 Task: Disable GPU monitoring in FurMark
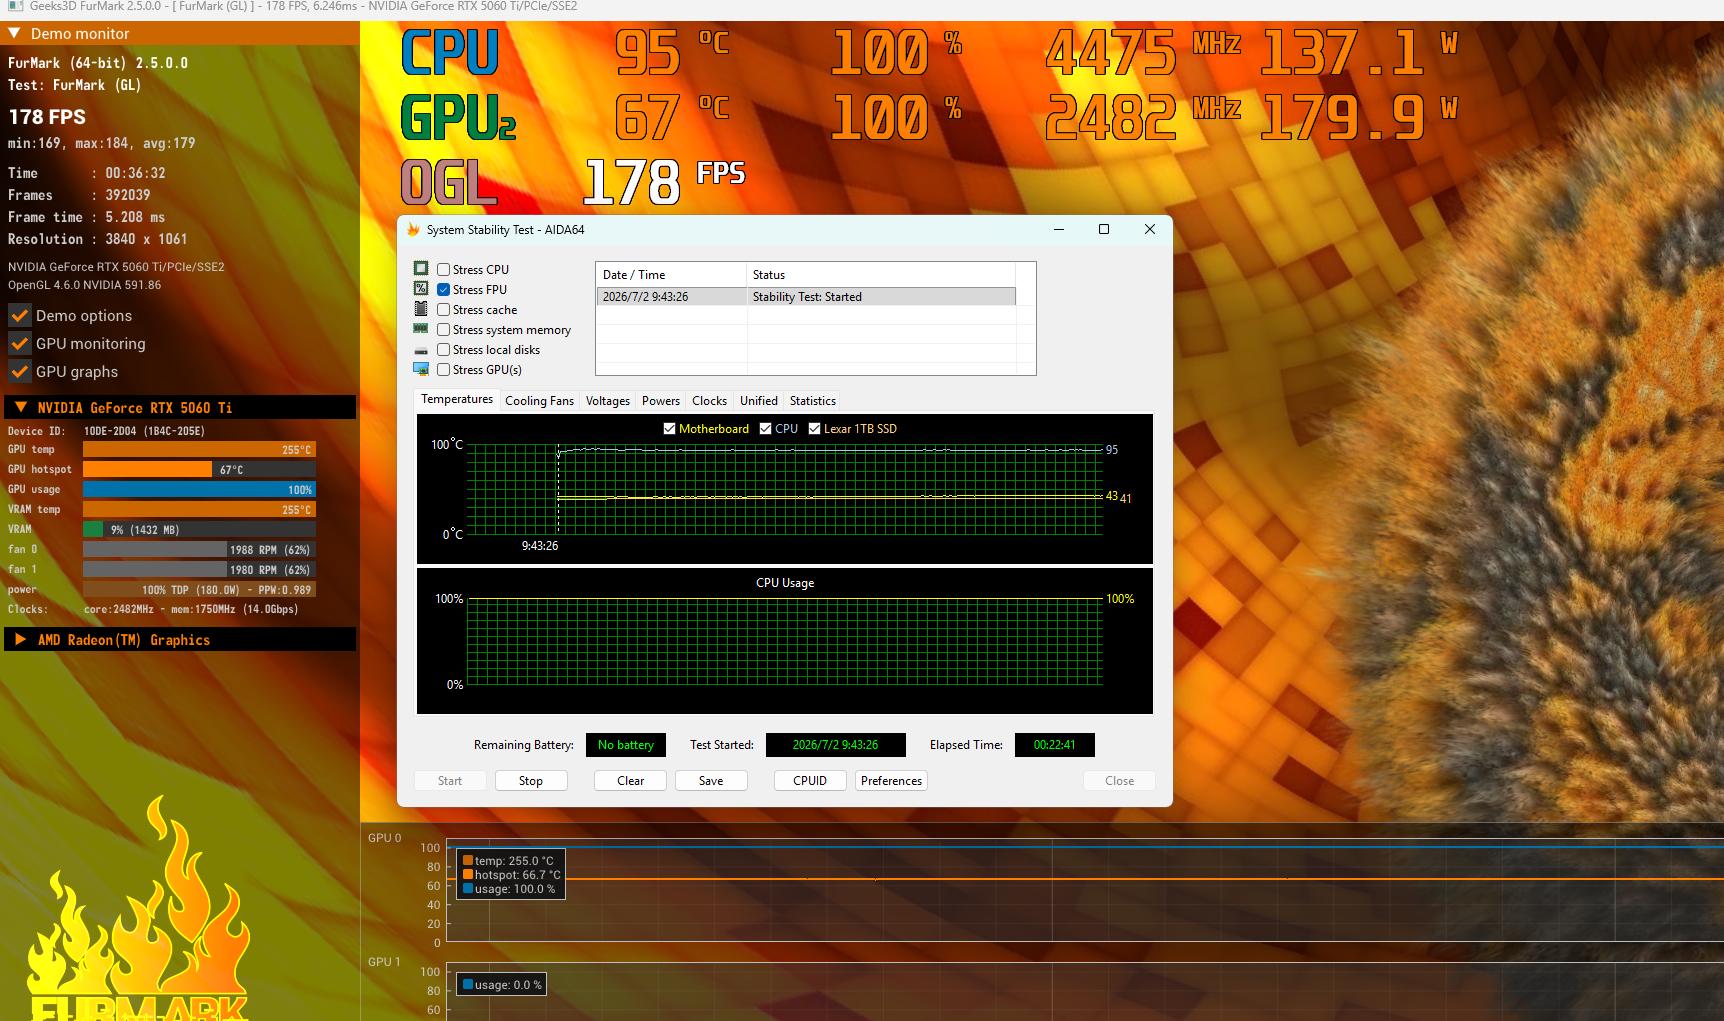[x=20, y=344]
